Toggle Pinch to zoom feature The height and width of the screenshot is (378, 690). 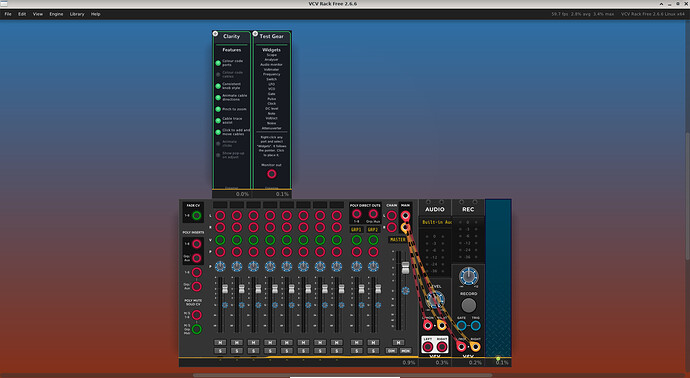click(x=218, y=109)
